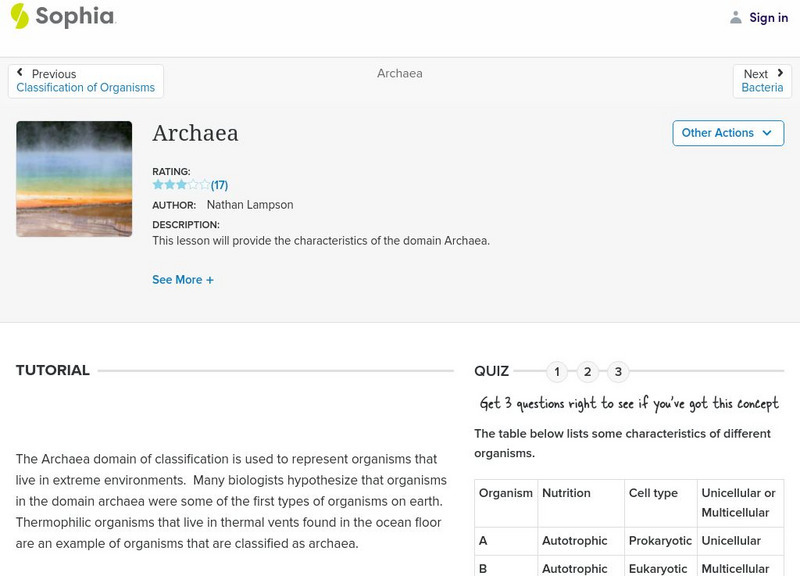Open the Sign in link

pos(768,17)
